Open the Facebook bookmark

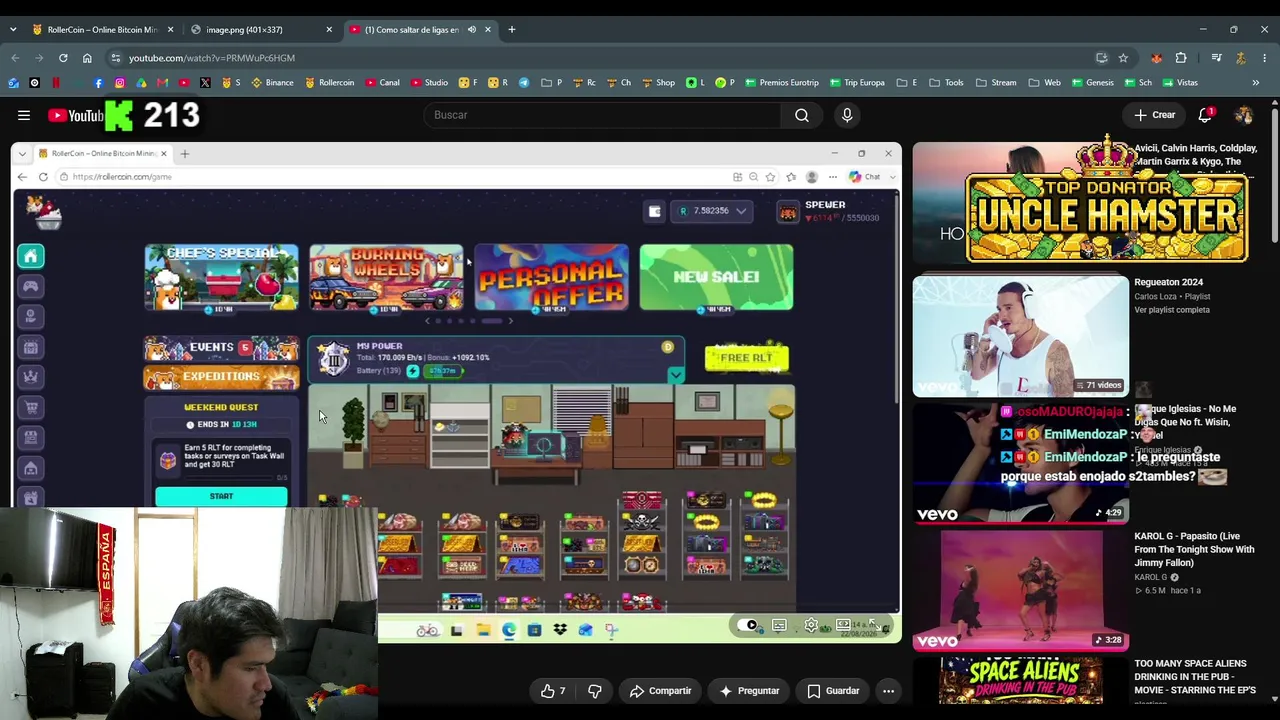pos(98,83)
